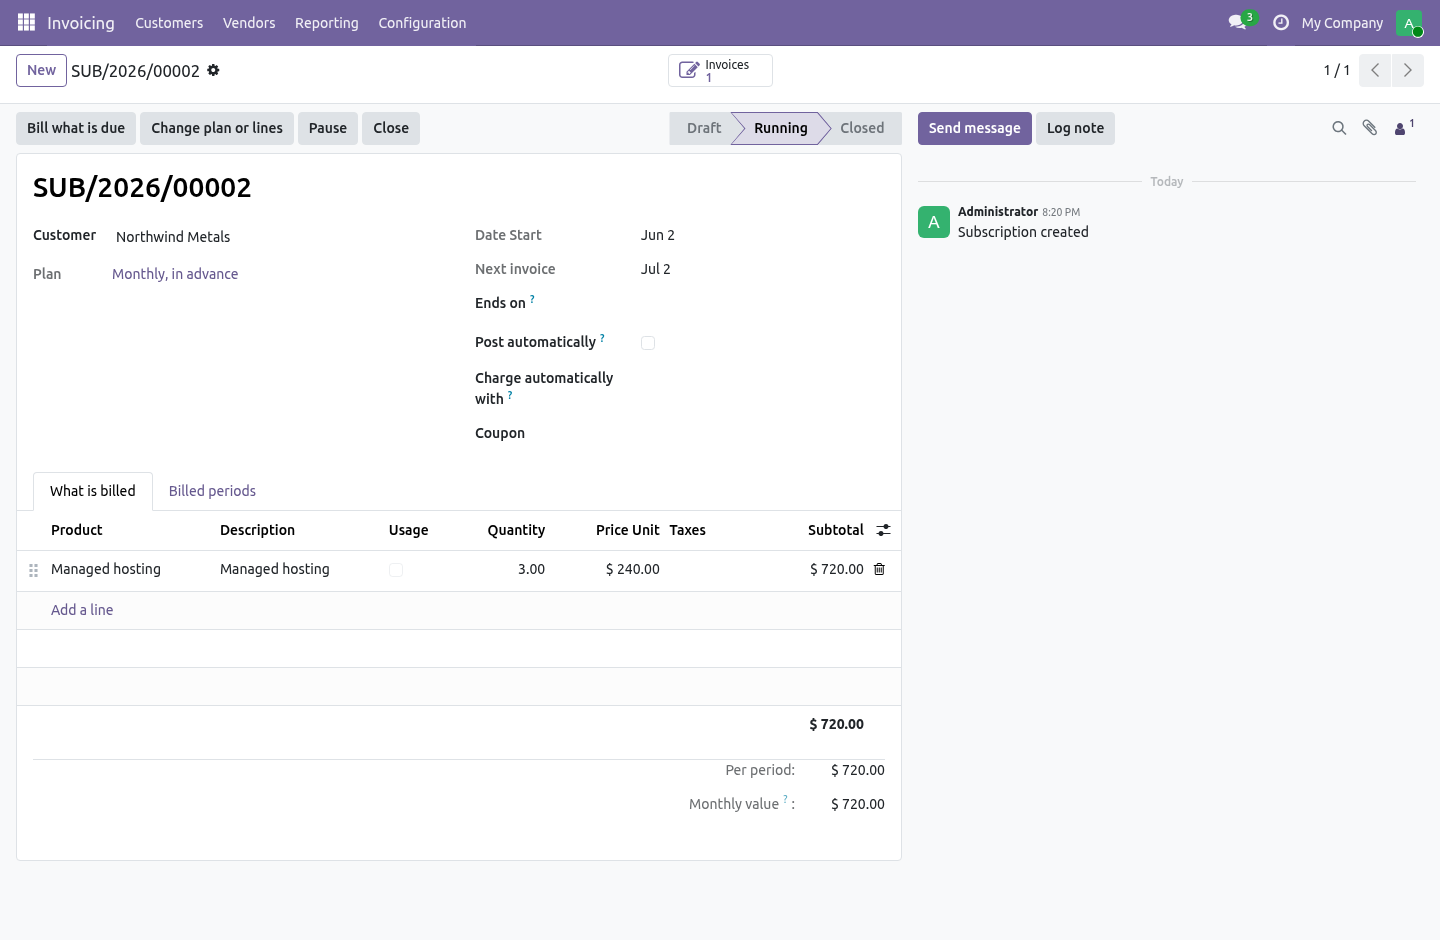
Task: Enable the Post automatically checkbox
Action: pos(648,343)
